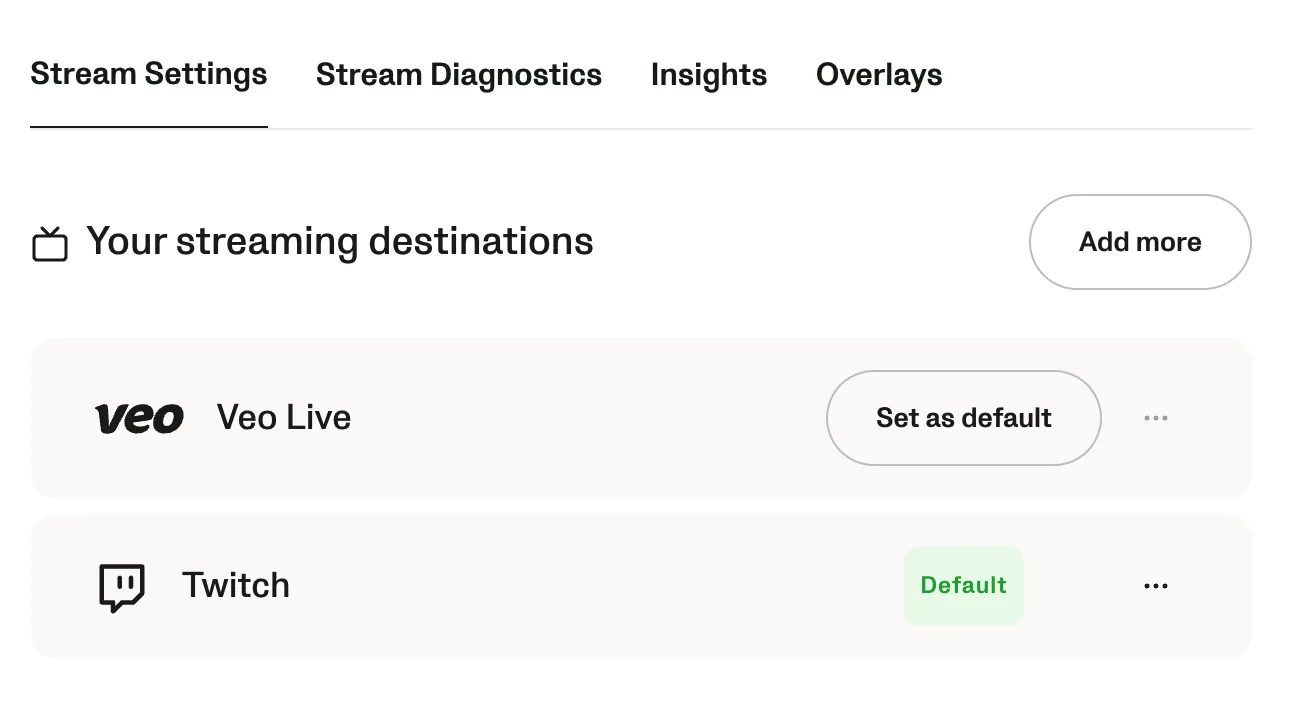Click the Veo brand logo

point(139,418)
